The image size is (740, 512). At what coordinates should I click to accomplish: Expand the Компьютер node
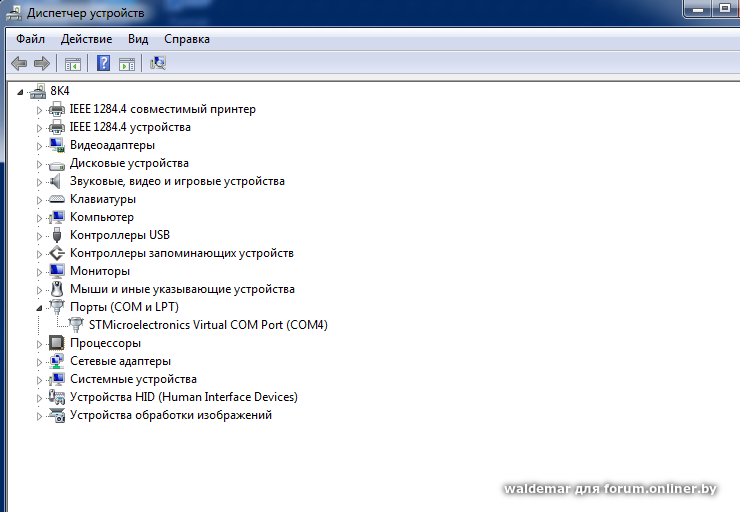[x=39, y=218]
